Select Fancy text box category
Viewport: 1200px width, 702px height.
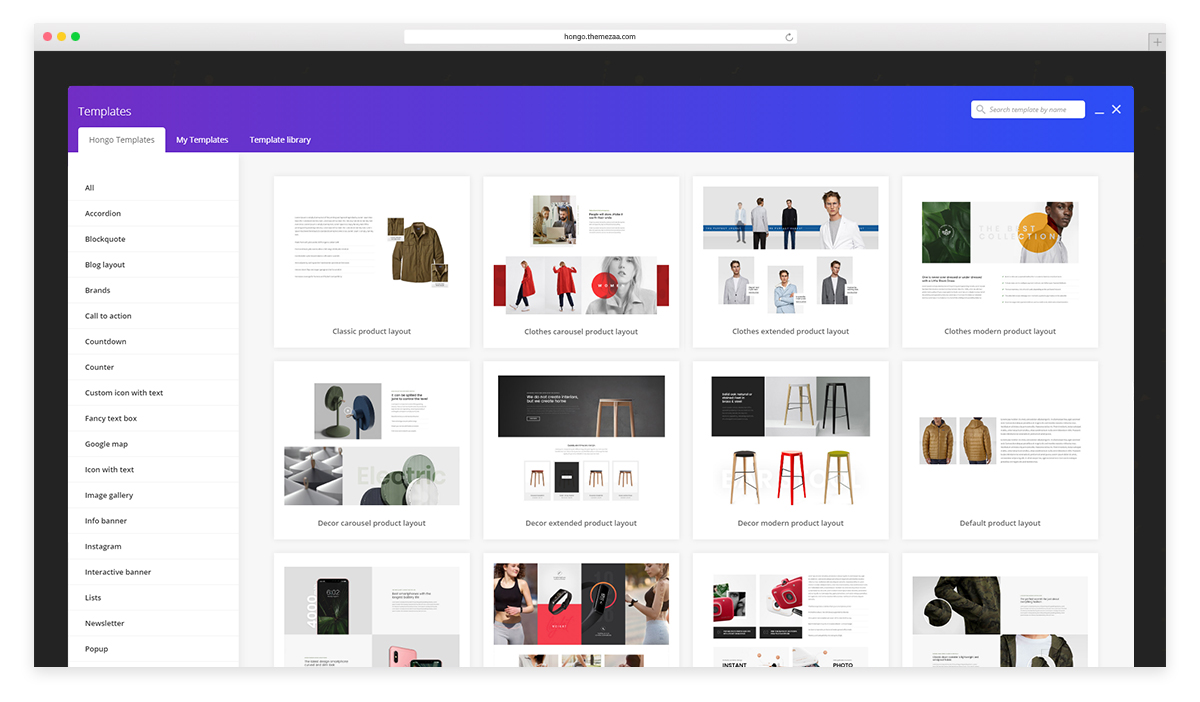(x=153, y=418)
